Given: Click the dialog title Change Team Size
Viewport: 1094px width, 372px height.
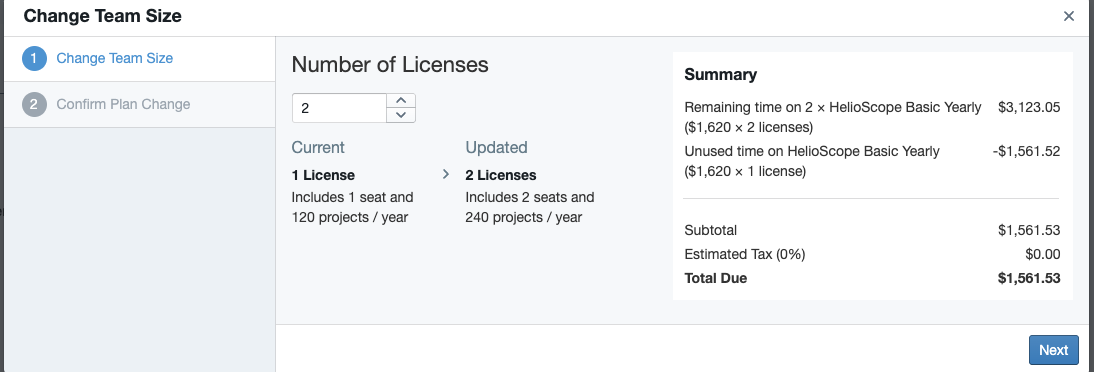Looking at the screenshot, I should point(103,16).
